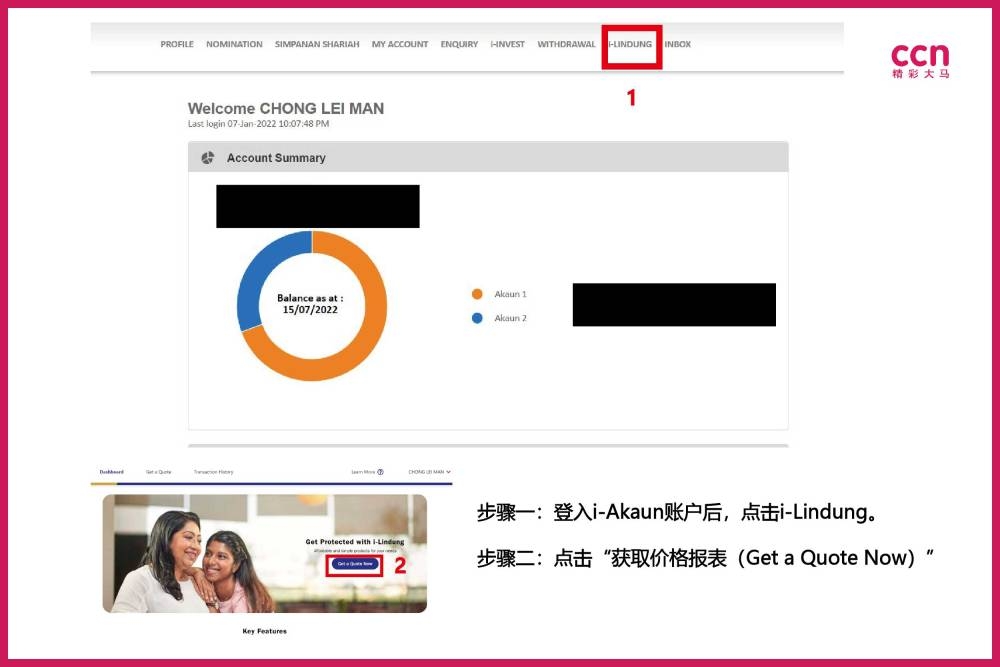Image resolution: width=1000 pixels, height=667 pixels.
Task: Click the Learn More help link
Action: (367, 472)
